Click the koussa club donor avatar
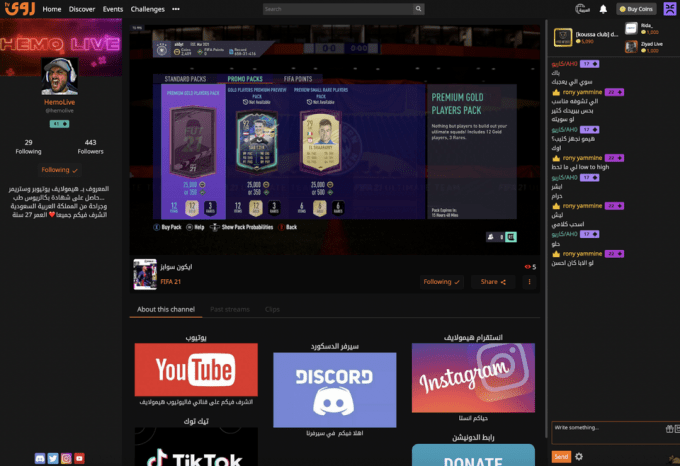This screenshot has height=466, width=680. 563,37
